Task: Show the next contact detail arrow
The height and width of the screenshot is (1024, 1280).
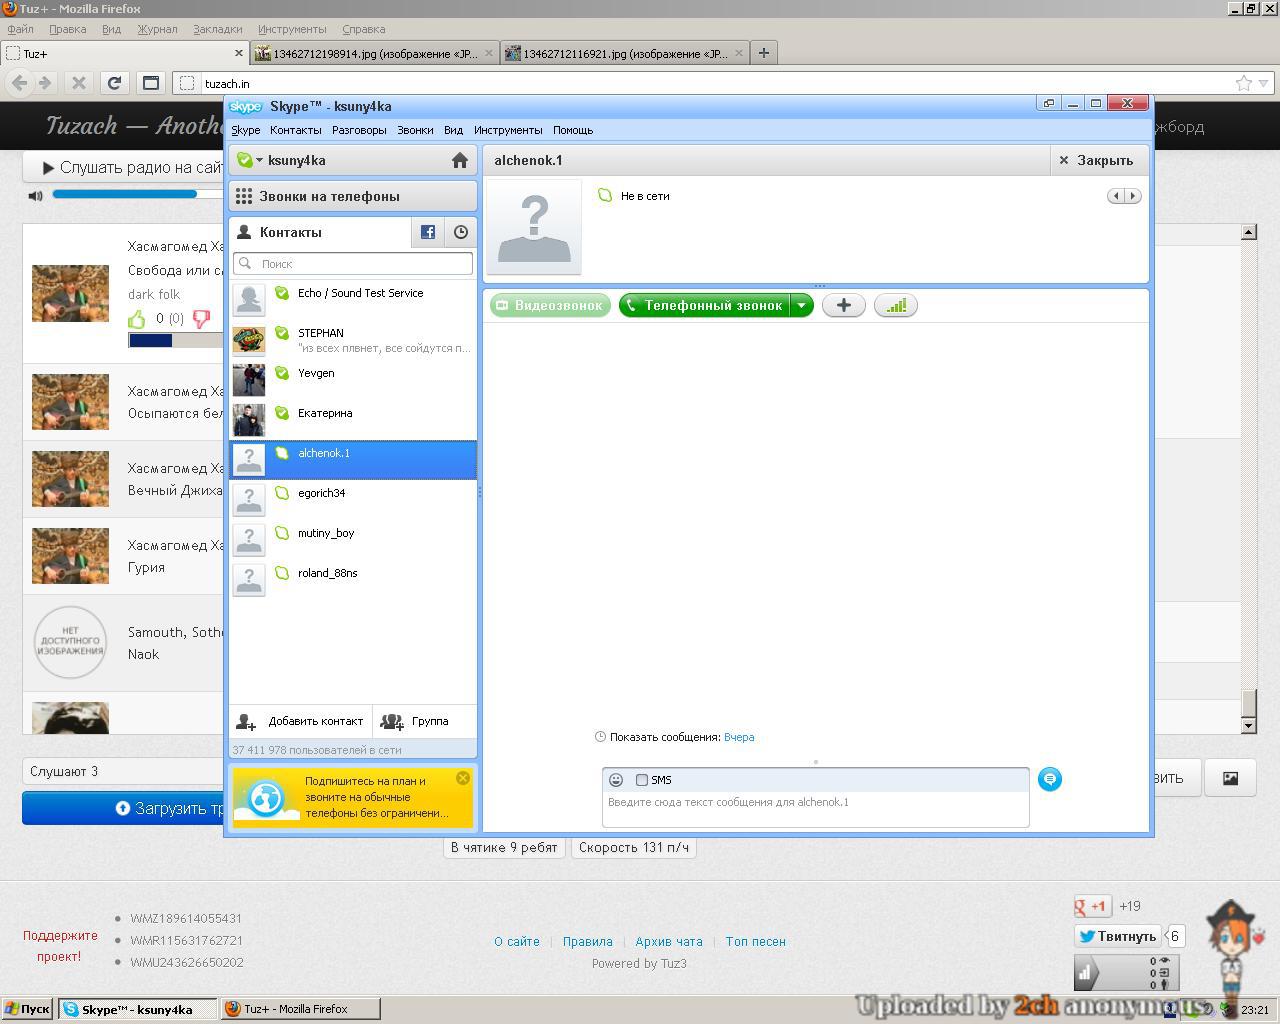Action: (1133, 196)
